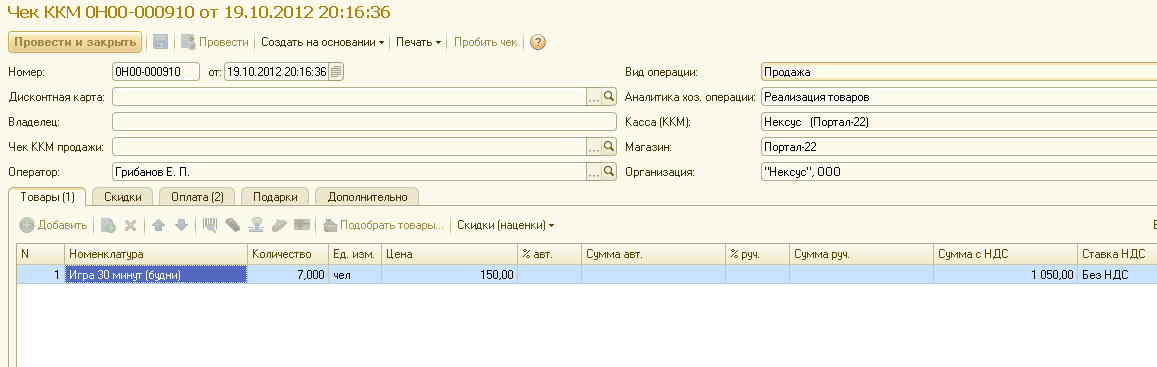Image resolution: width=1157 pixels, height=367 pixels.
Task: Click the data collection terminal icon
Action: point(233,225)
